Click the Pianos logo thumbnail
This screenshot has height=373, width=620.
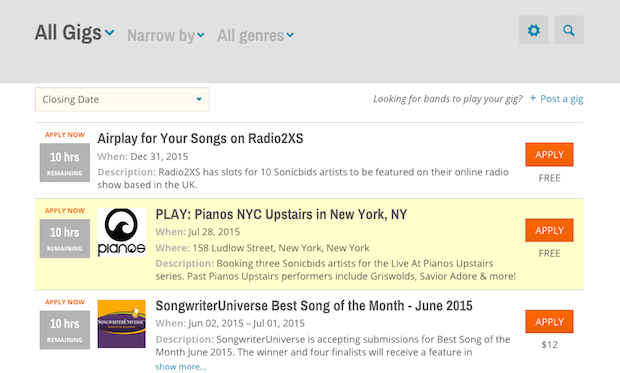[x=121, y=233]
